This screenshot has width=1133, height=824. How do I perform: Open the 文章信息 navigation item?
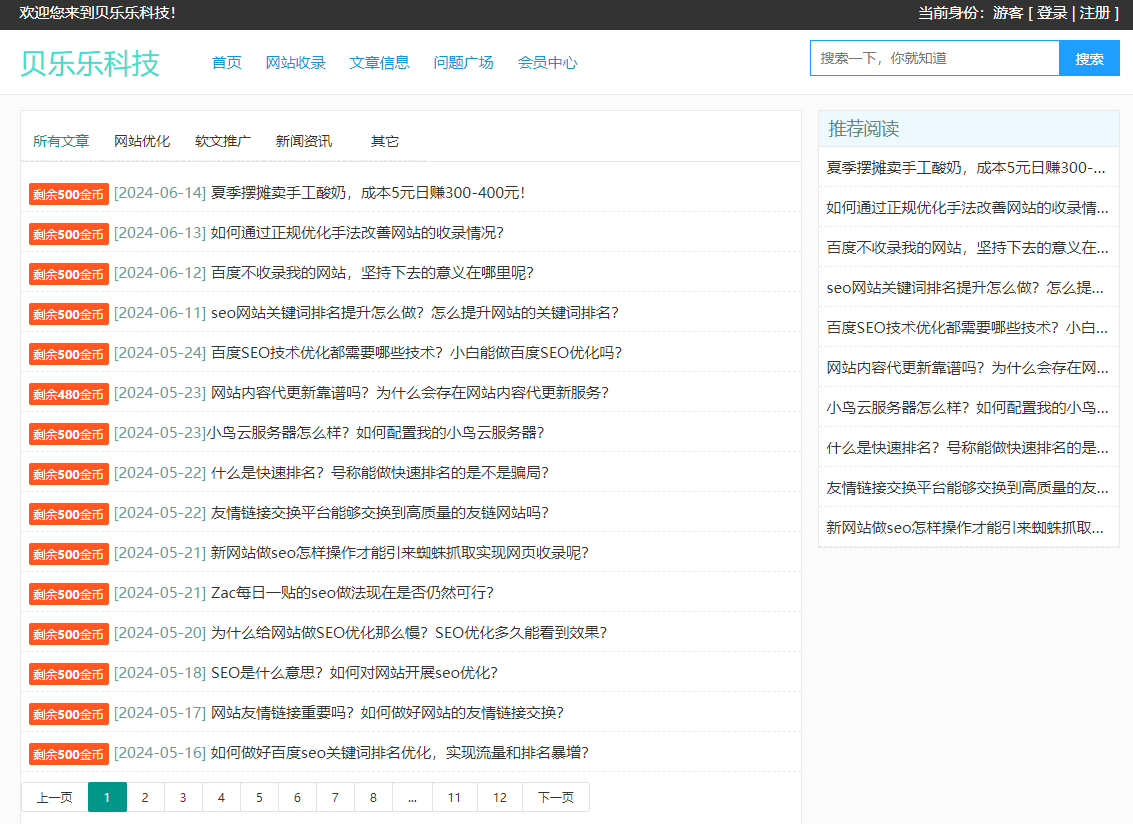pyautogui.click(x=379, y=63)
